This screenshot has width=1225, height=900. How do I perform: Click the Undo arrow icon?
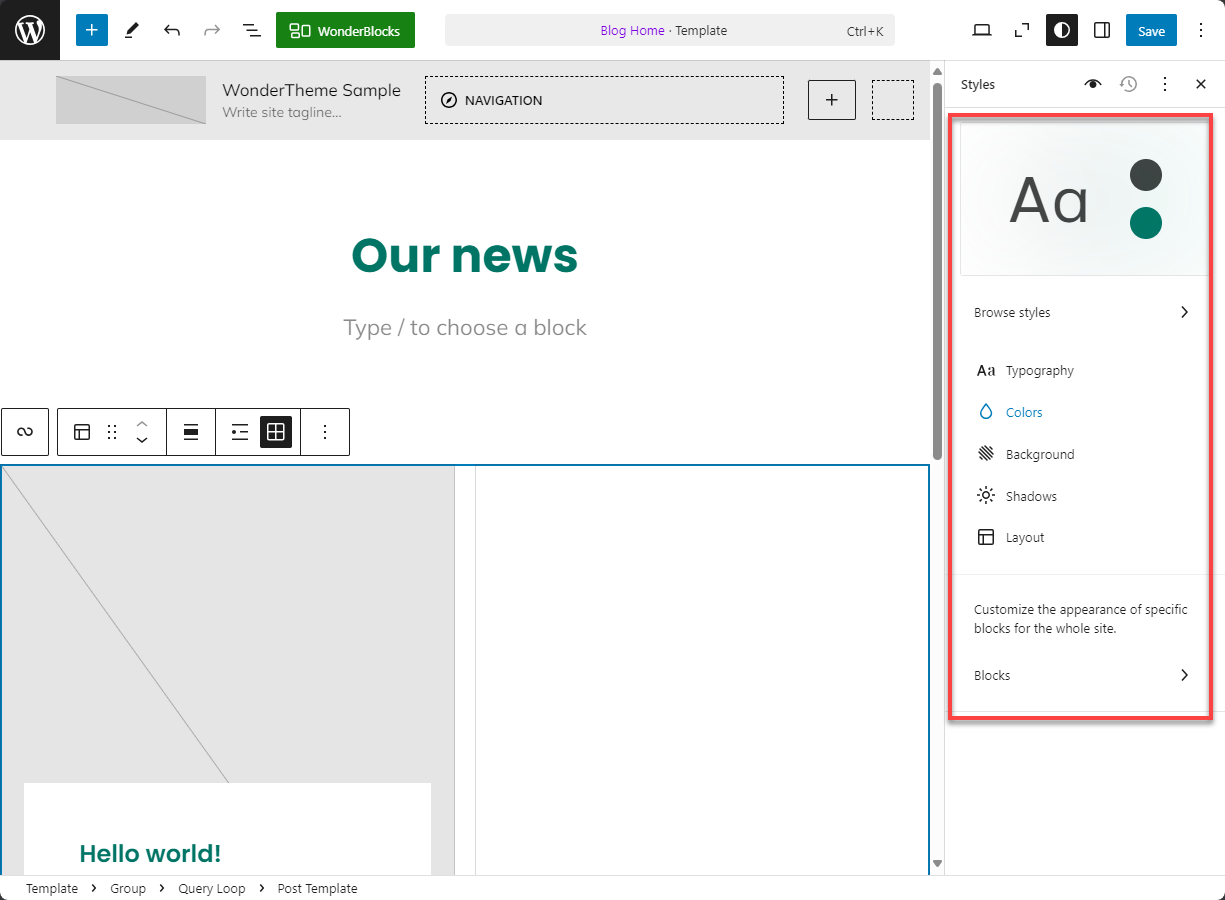171,30
